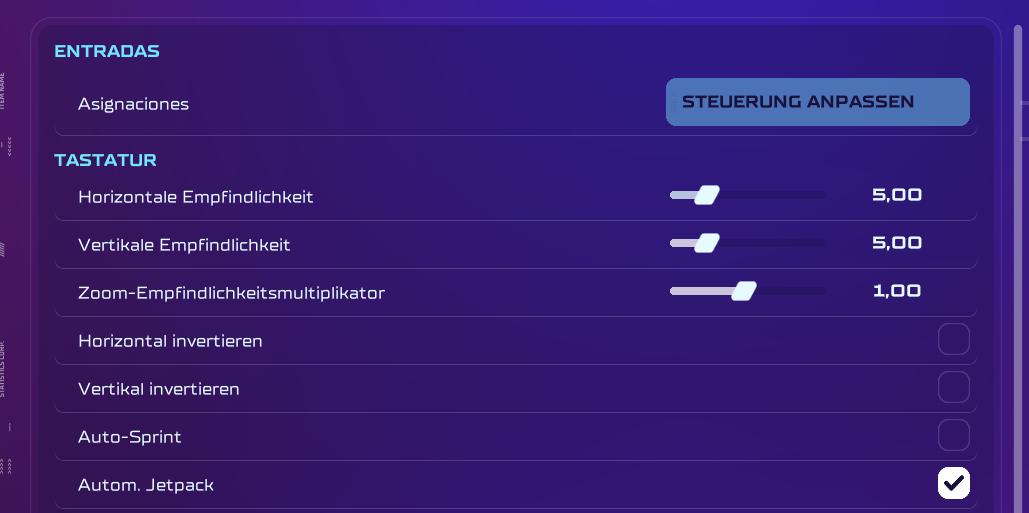The width and height of the screenshot is (1029, 513).
Task: Select the Zoom multiplier value 1,00
Action: [x=896, y=292]
